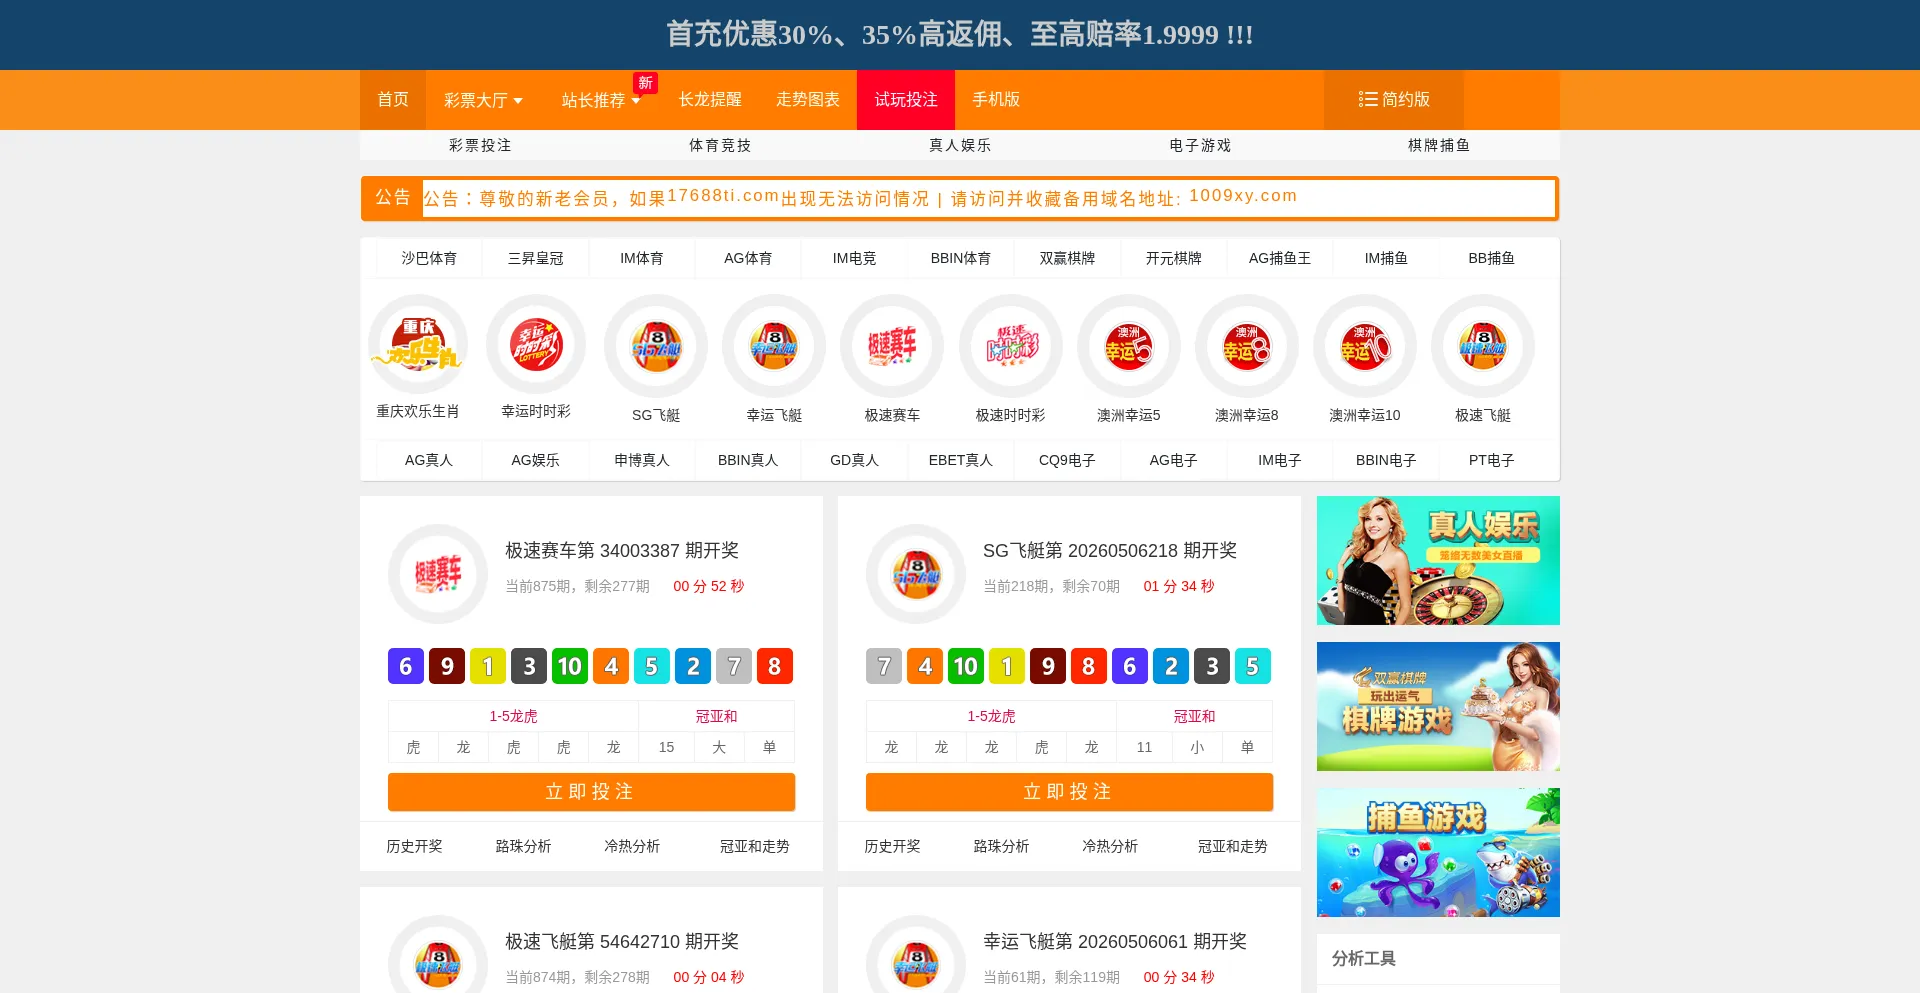Open 冠亚和走势 for SG飞艇
This screenshot has height=993, width=1920.
1233,846
